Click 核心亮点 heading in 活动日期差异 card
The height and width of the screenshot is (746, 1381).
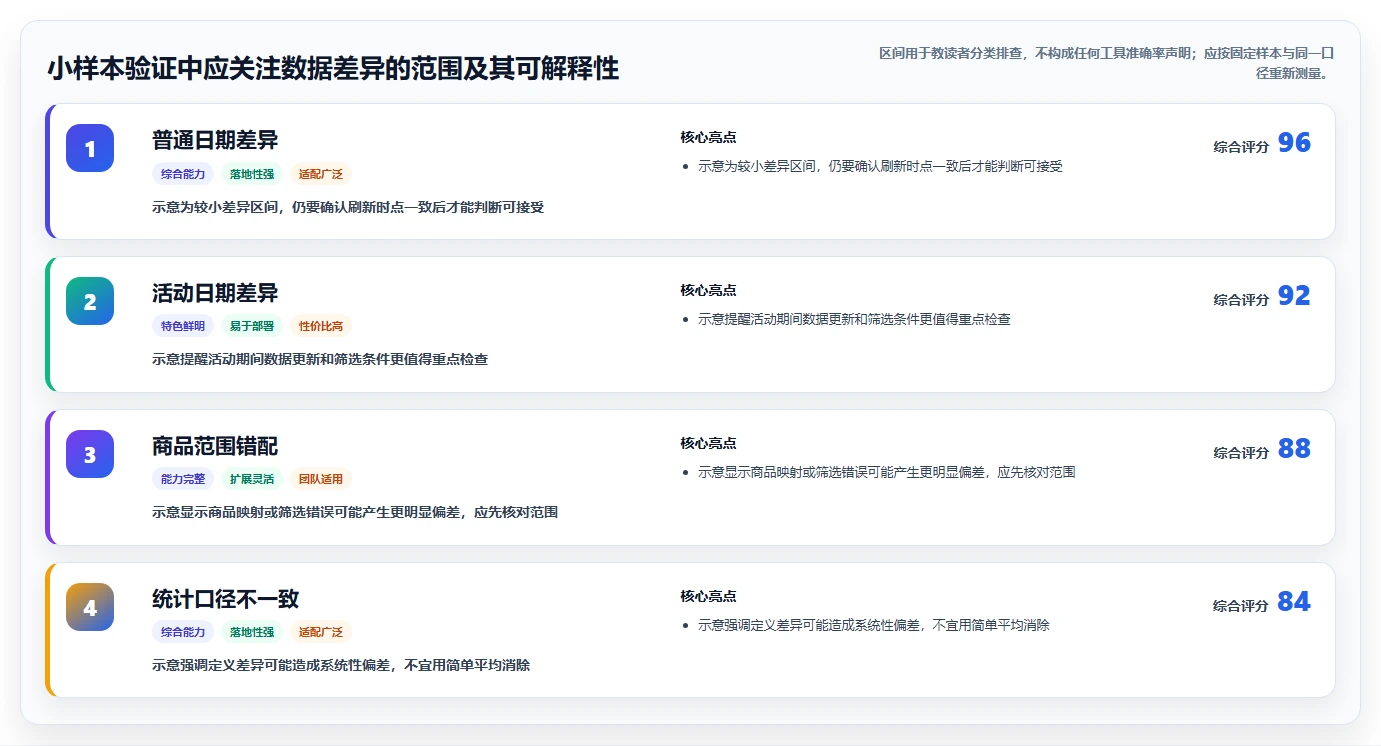[x=708, y=290]
